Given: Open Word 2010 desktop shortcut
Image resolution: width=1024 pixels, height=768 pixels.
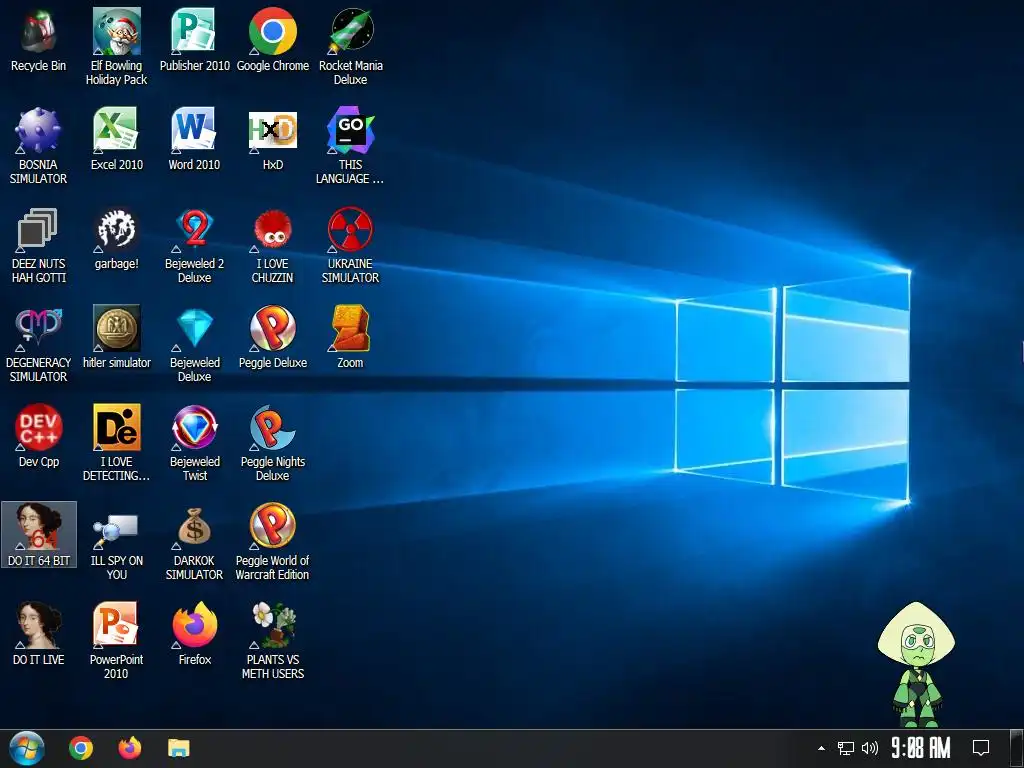Looking at the screenshot, I should (195, 139).
